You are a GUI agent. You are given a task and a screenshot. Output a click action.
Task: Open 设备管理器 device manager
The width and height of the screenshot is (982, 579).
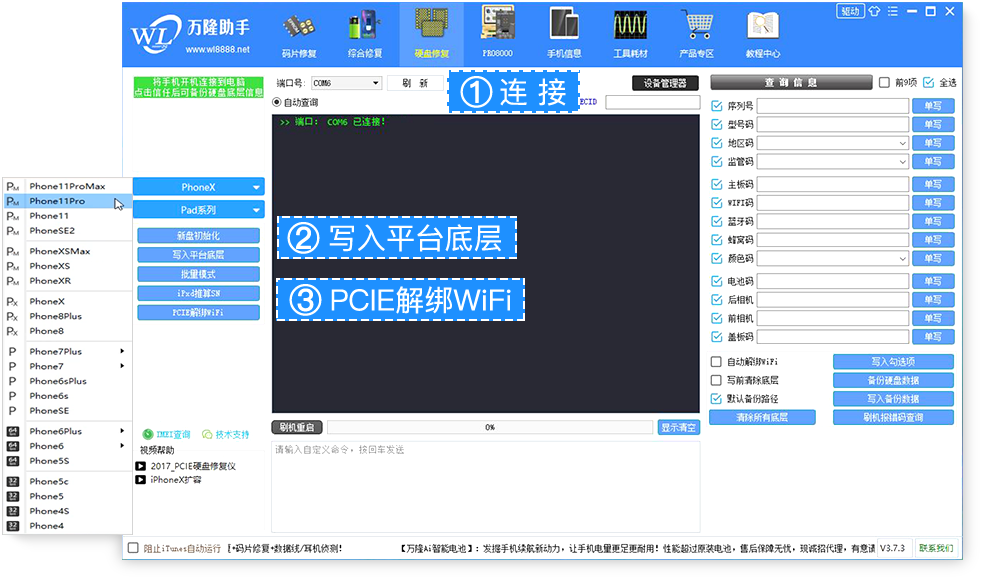(x=665, y=83)
